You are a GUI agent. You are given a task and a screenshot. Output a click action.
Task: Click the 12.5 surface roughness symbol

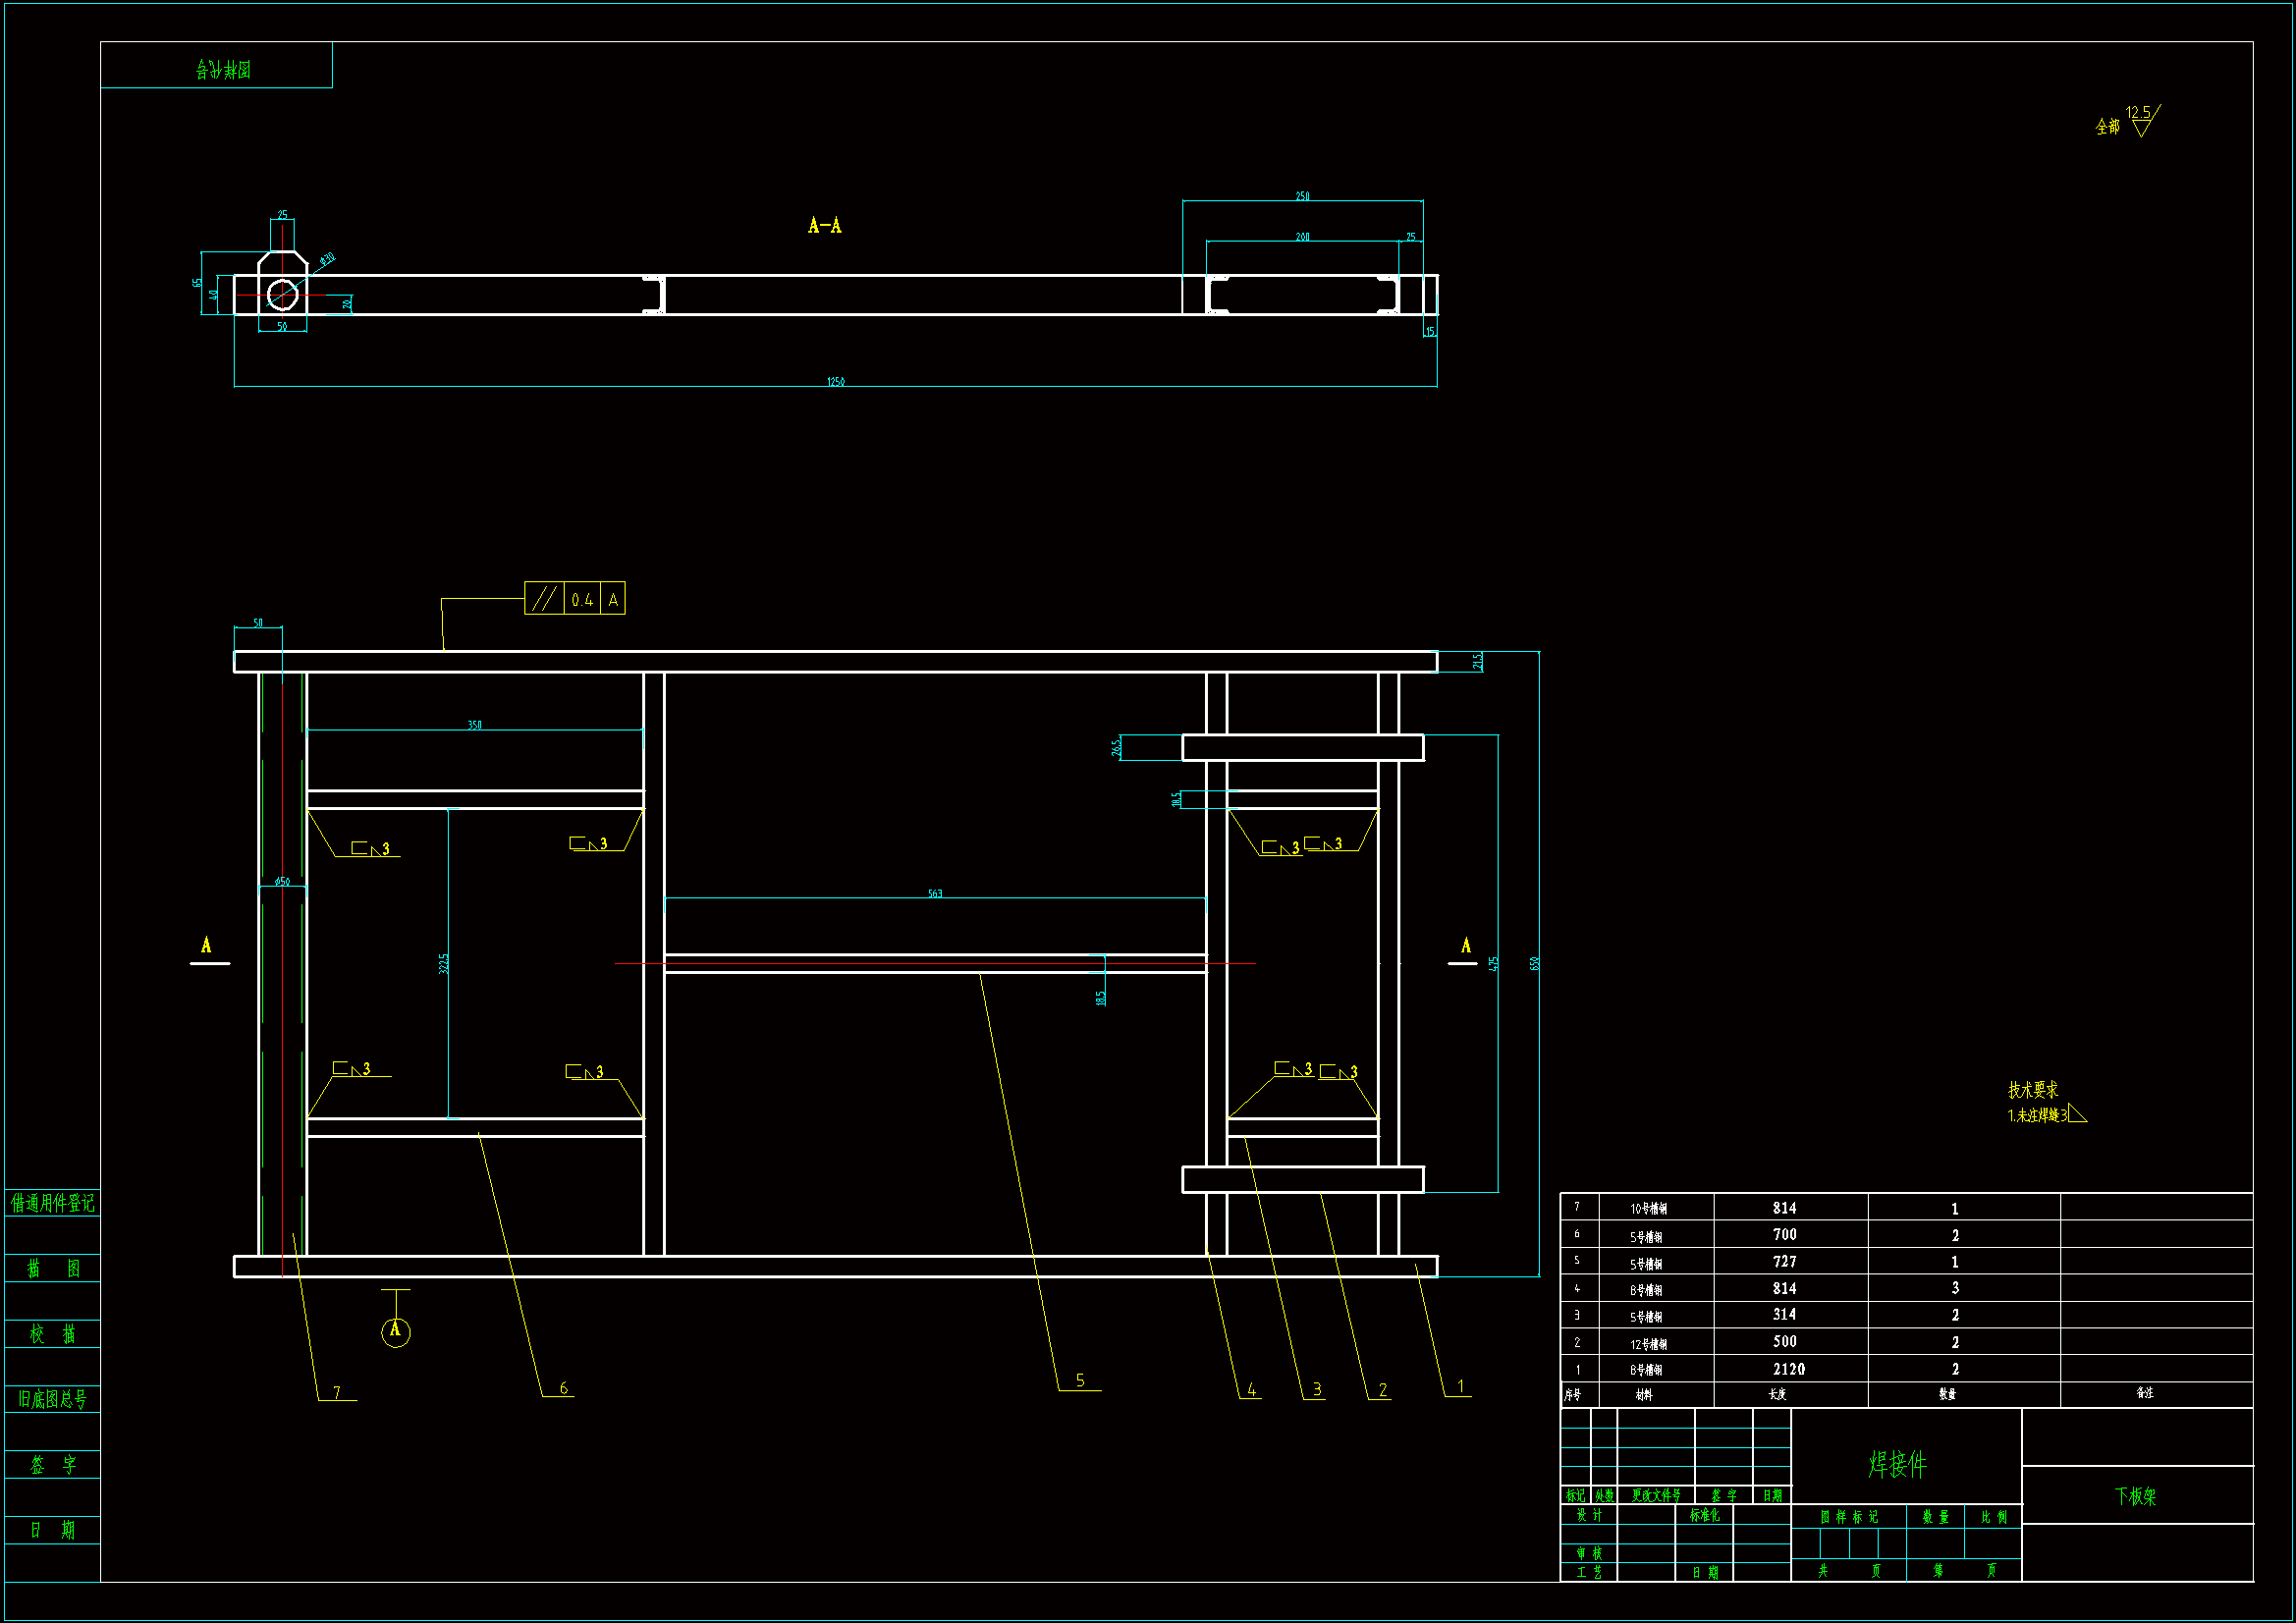[2141, 120]
